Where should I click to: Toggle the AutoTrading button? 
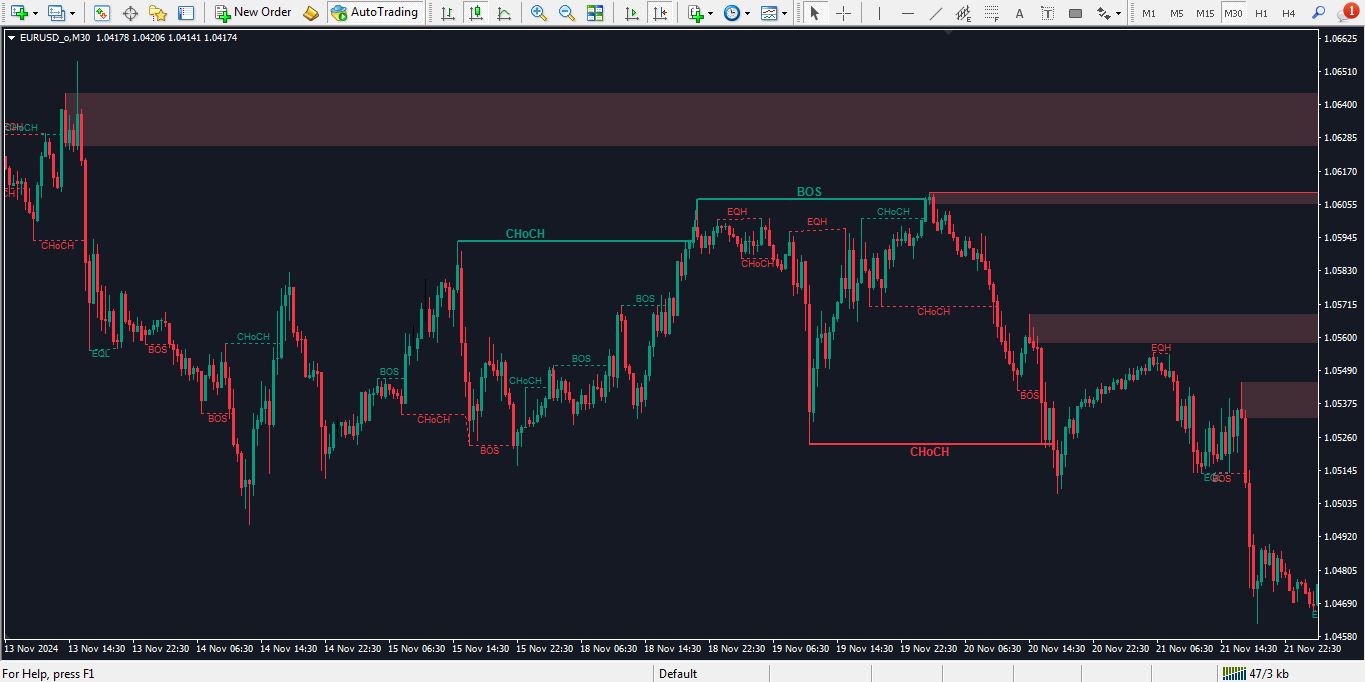tap(374, 13)
